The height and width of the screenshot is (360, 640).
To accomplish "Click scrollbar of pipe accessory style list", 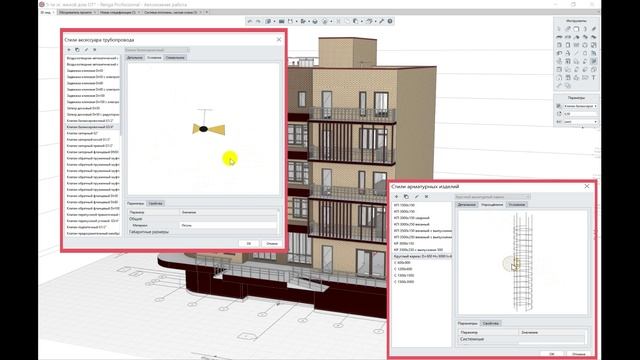I will tap(121, 96).
